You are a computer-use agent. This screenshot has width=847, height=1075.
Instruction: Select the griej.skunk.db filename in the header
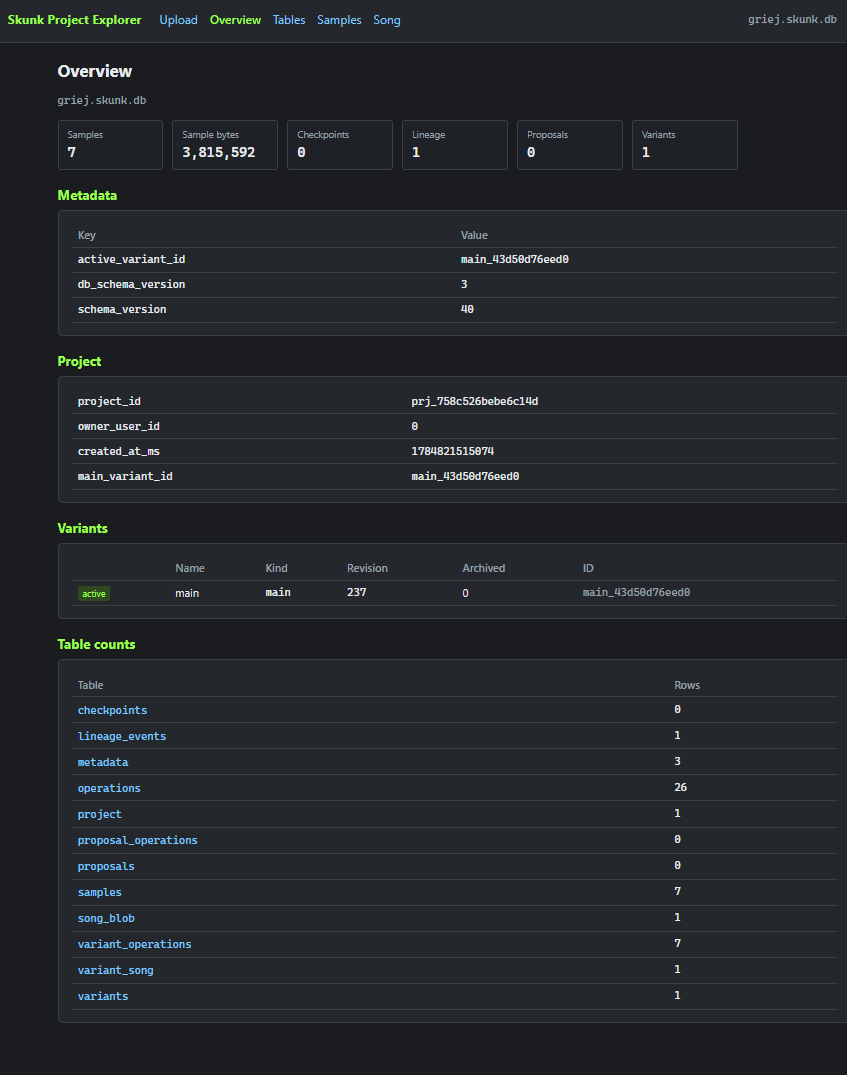tap(792, 19)
